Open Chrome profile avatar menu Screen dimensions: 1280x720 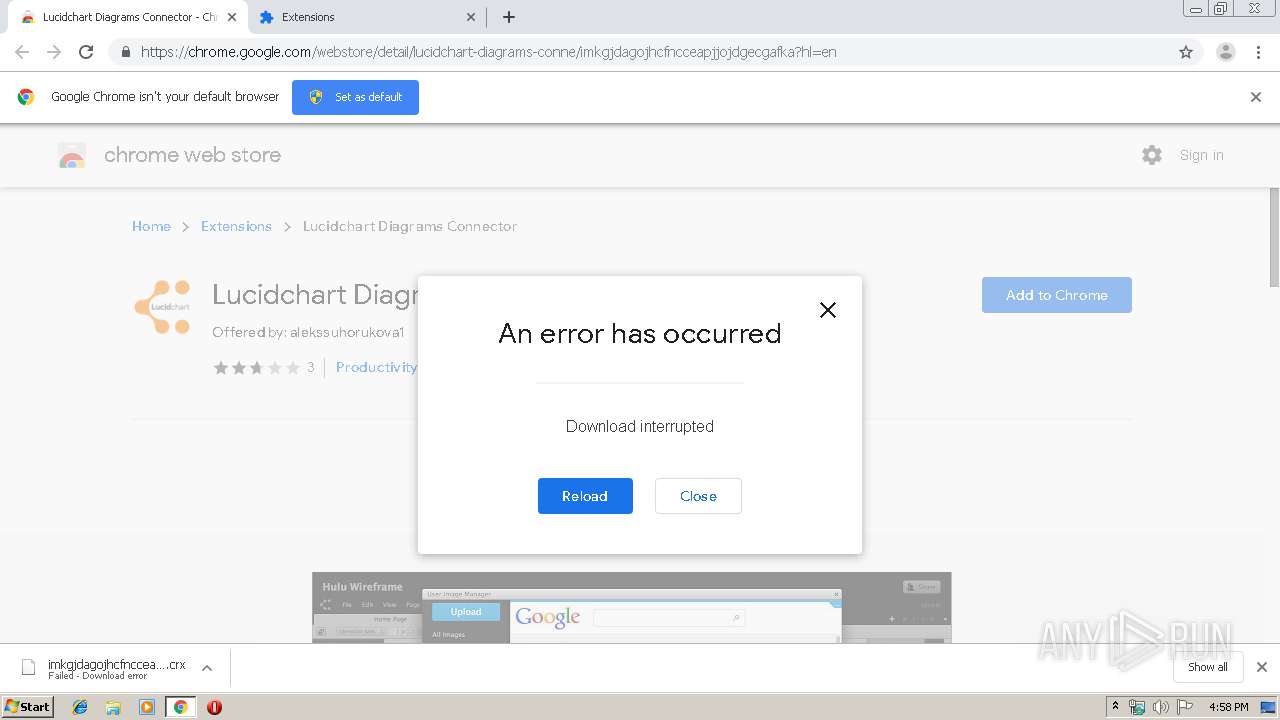pos(1226,52)
